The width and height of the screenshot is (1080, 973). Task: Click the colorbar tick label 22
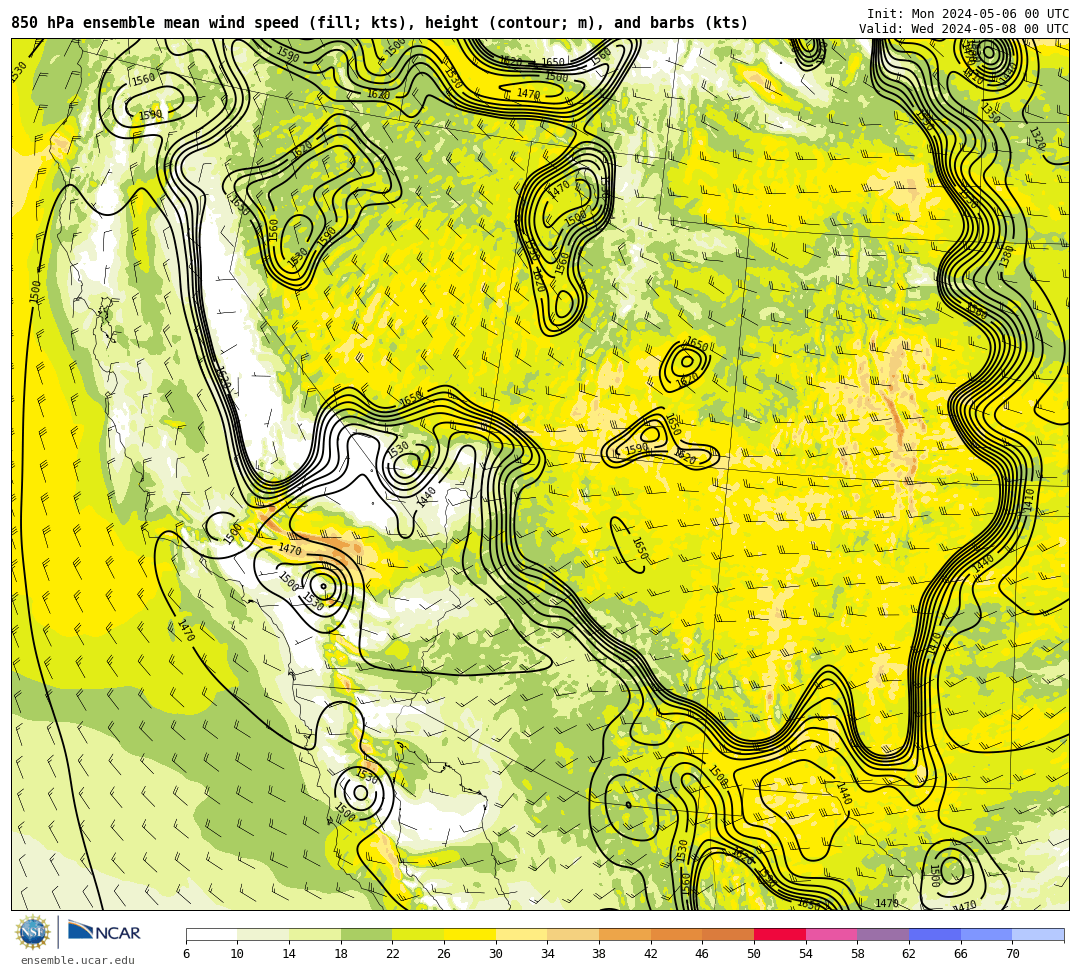pyautogui.click(x=392, y=954)
